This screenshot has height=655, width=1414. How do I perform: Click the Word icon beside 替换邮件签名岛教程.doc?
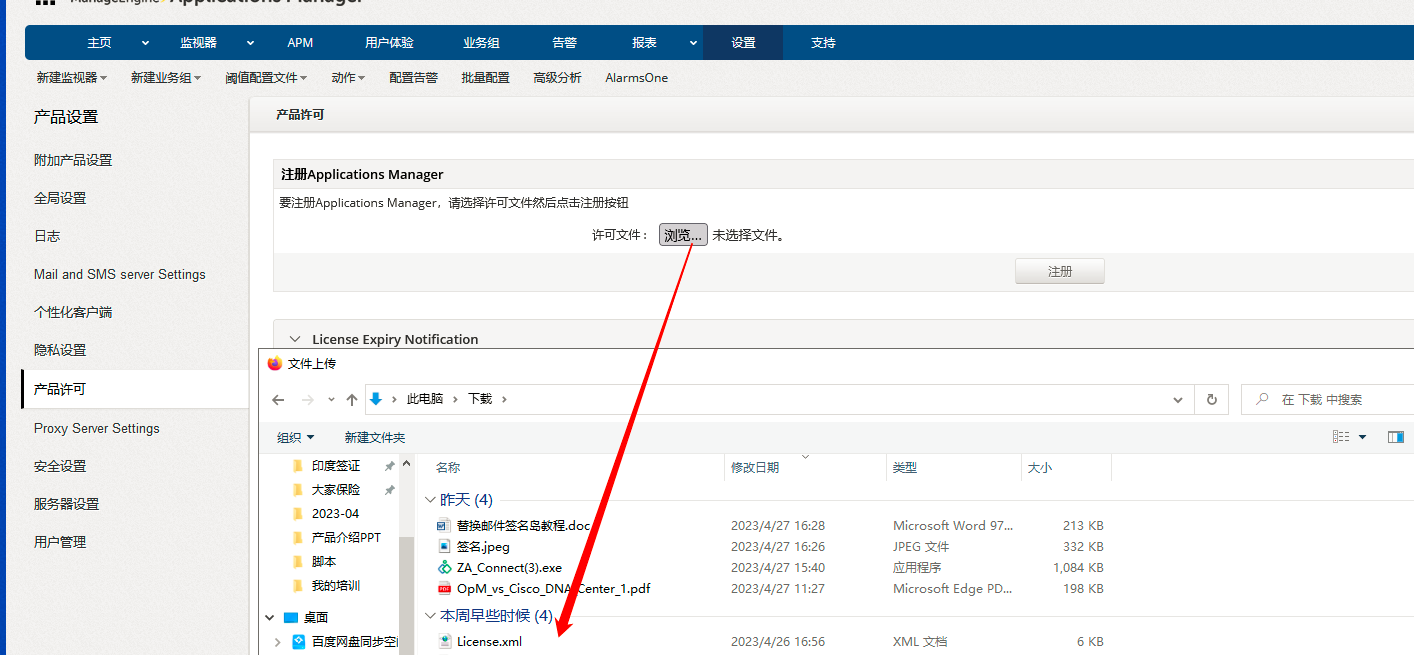(x=445, y=525)
